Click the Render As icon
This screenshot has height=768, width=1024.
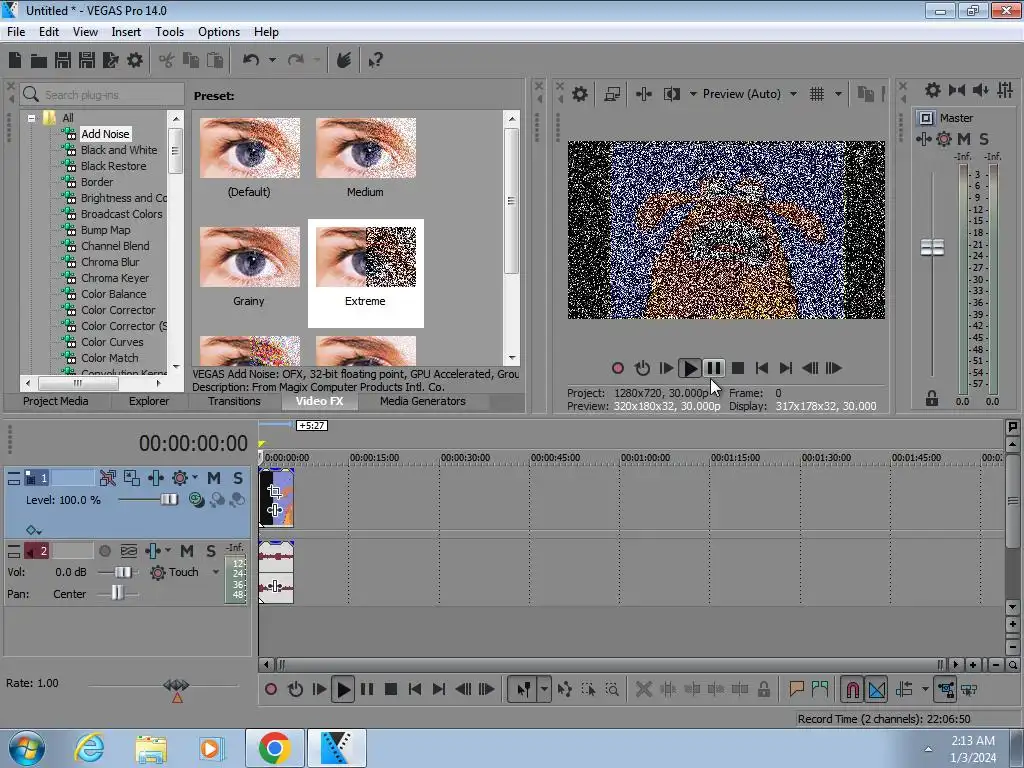(111, 60)
